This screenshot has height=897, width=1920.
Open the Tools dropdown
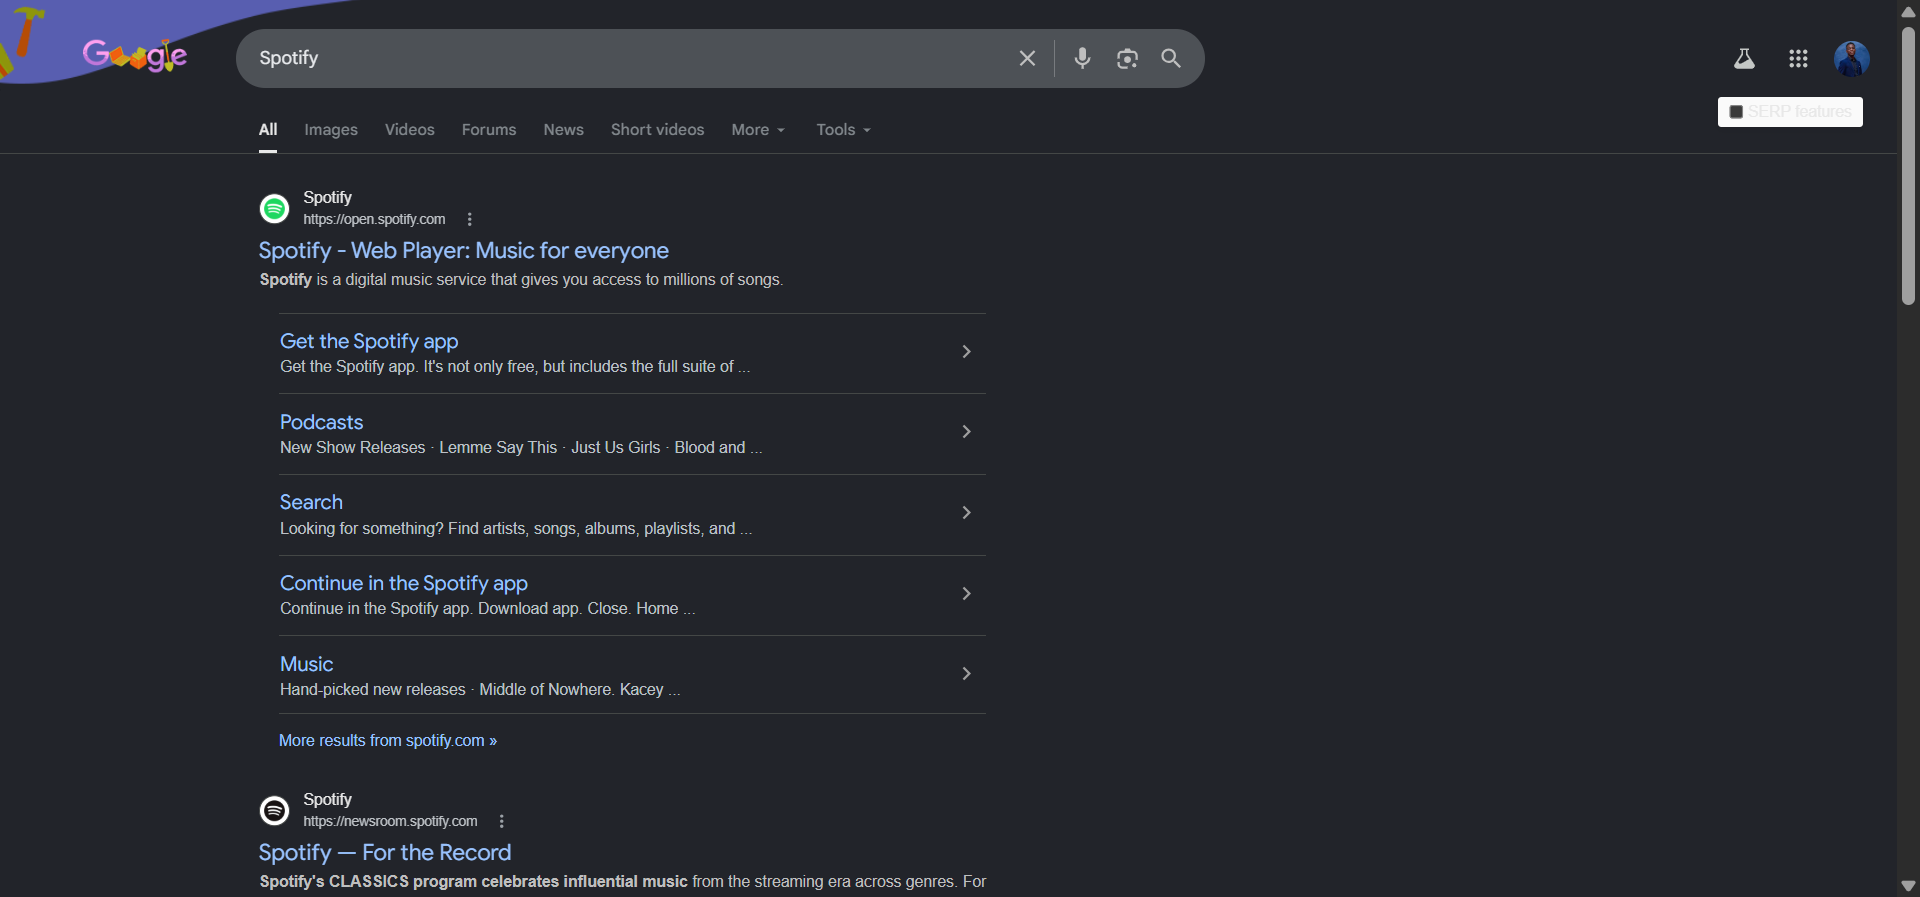843,130
